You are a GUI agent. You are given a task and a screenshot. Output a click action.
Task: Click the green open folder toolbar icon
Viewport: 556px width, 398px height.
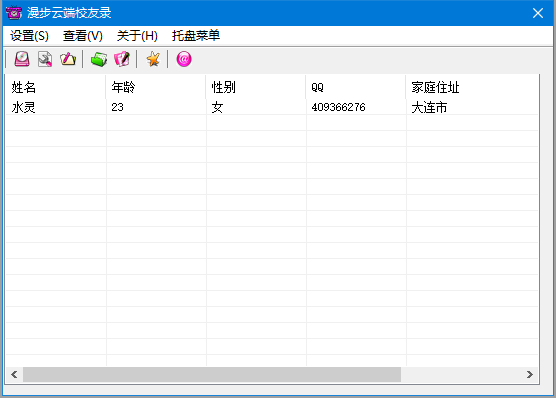click(x=99, y=59)
